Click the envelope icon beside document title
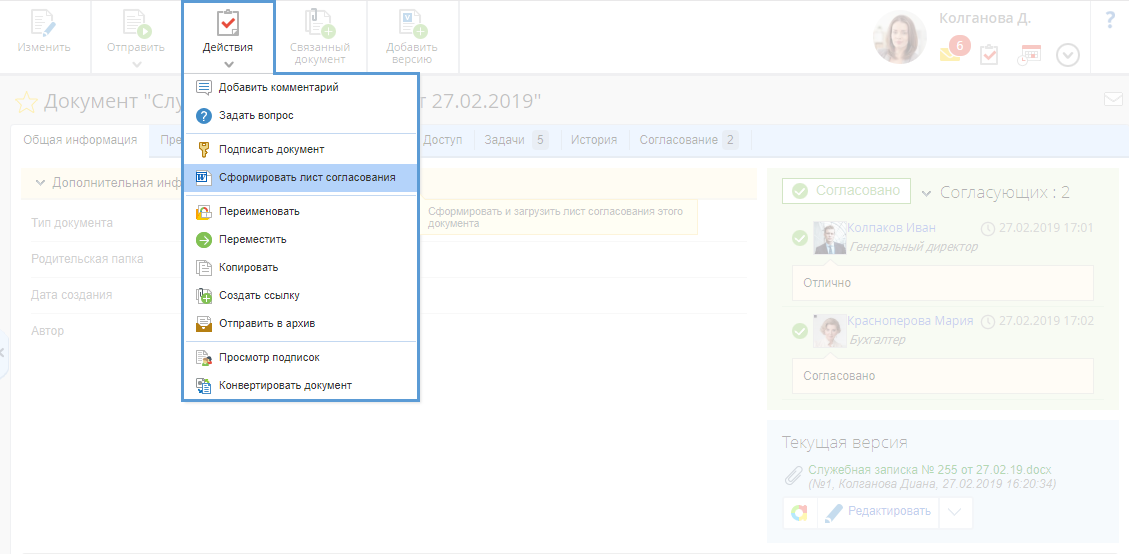 [x=1112, y=99]
